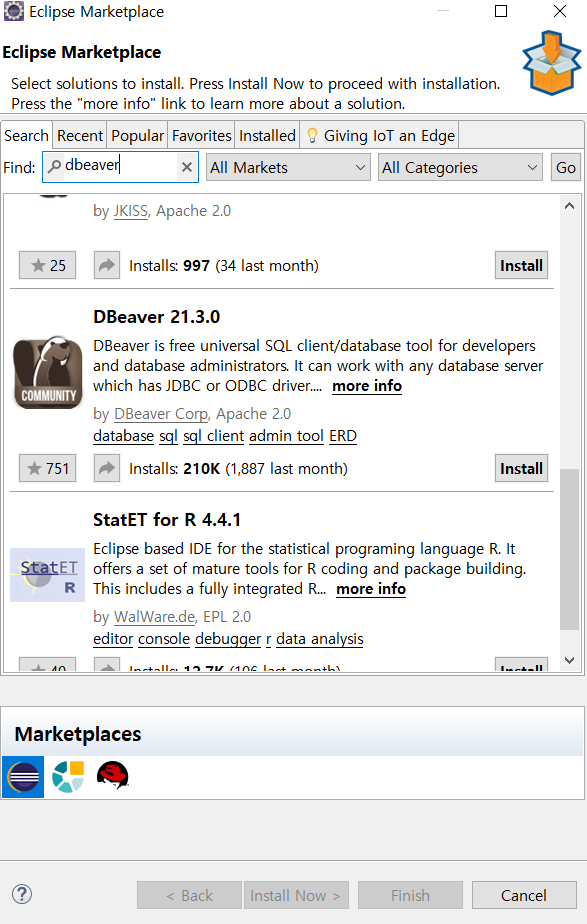Viewport: 587px width, 924px height.
Task: Switch to the Recent tab
Action: (x=80, y=136)
